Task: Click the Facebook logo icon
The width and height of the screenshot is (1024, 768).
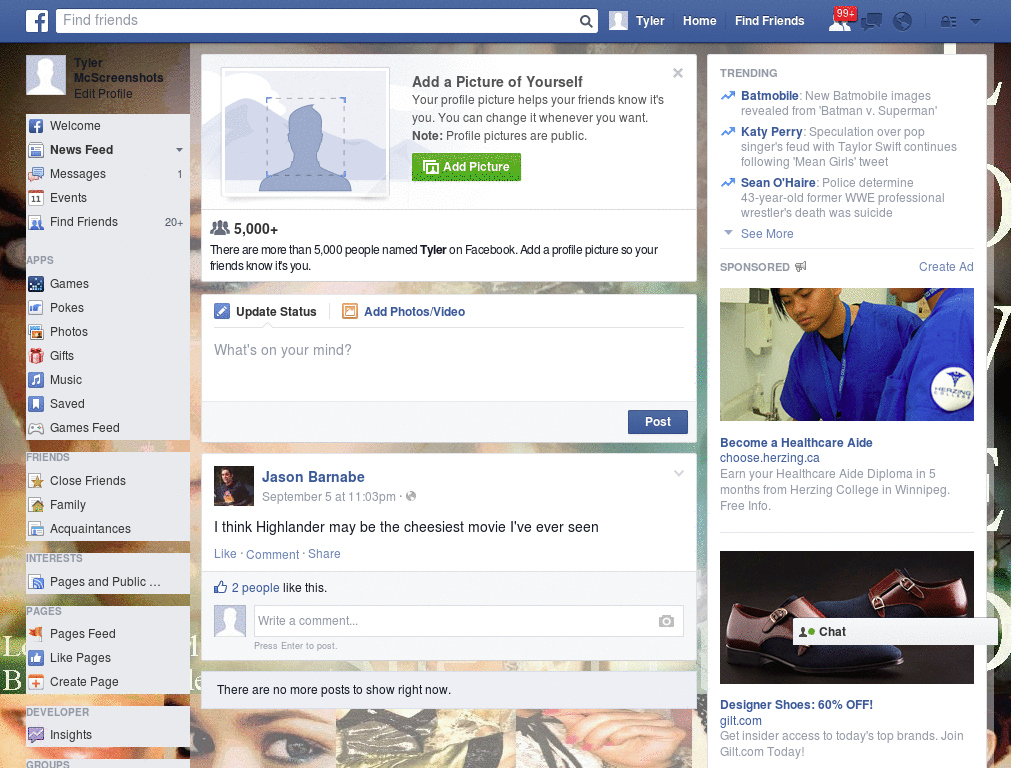Action: 37,21
